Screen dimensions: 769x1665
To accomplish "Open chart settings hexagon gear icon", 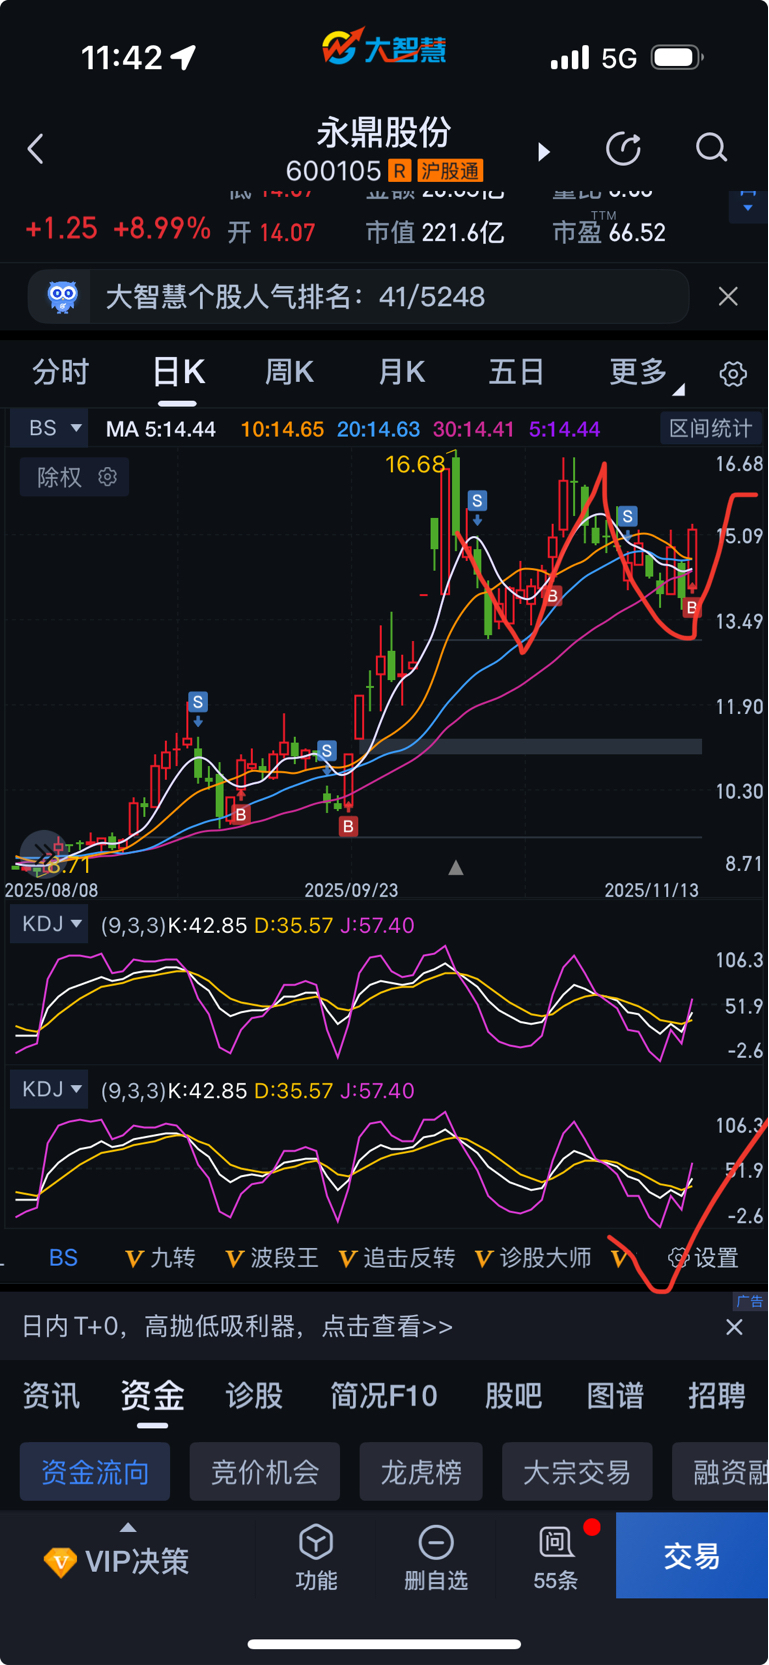I will click(x=733, y=374).
